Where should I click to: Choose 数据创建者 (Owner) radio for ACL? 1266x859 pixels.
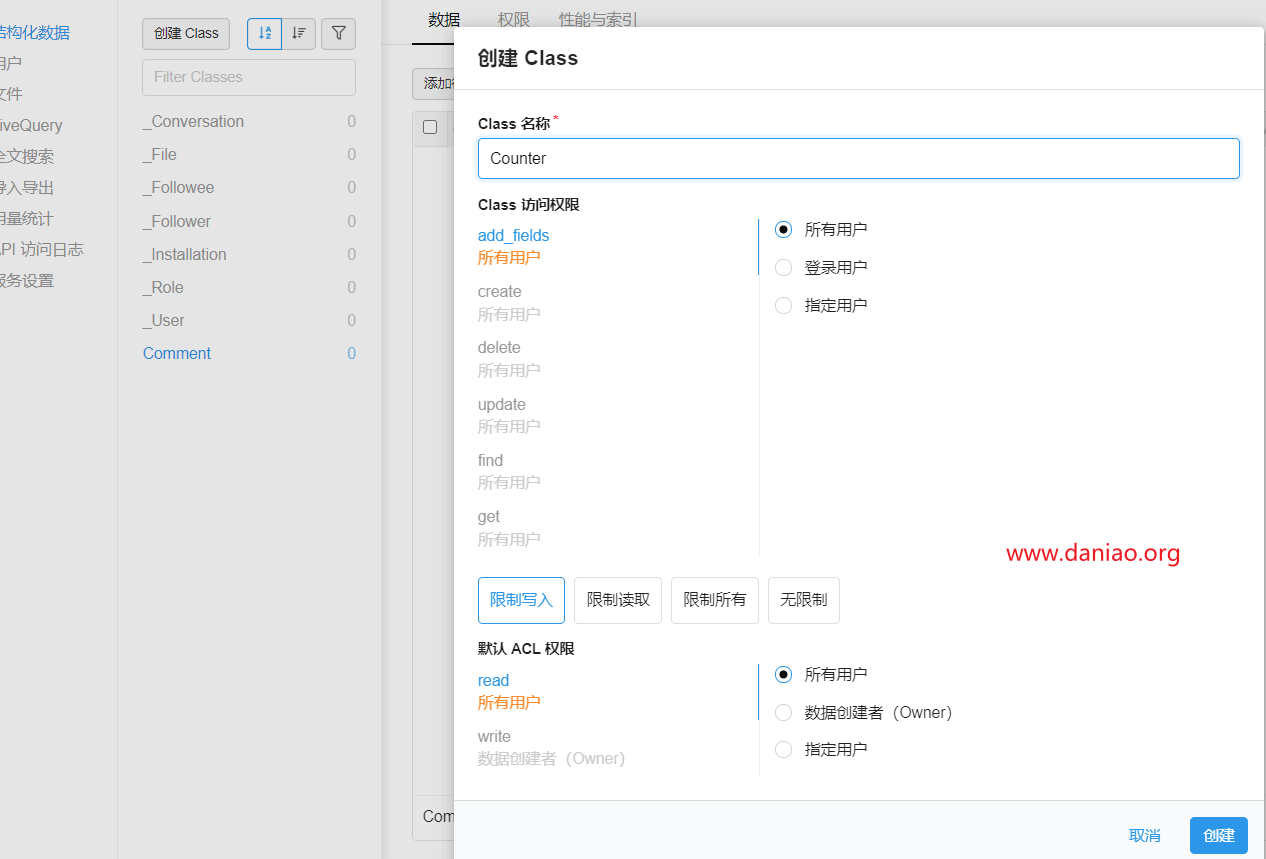point(784,712)
